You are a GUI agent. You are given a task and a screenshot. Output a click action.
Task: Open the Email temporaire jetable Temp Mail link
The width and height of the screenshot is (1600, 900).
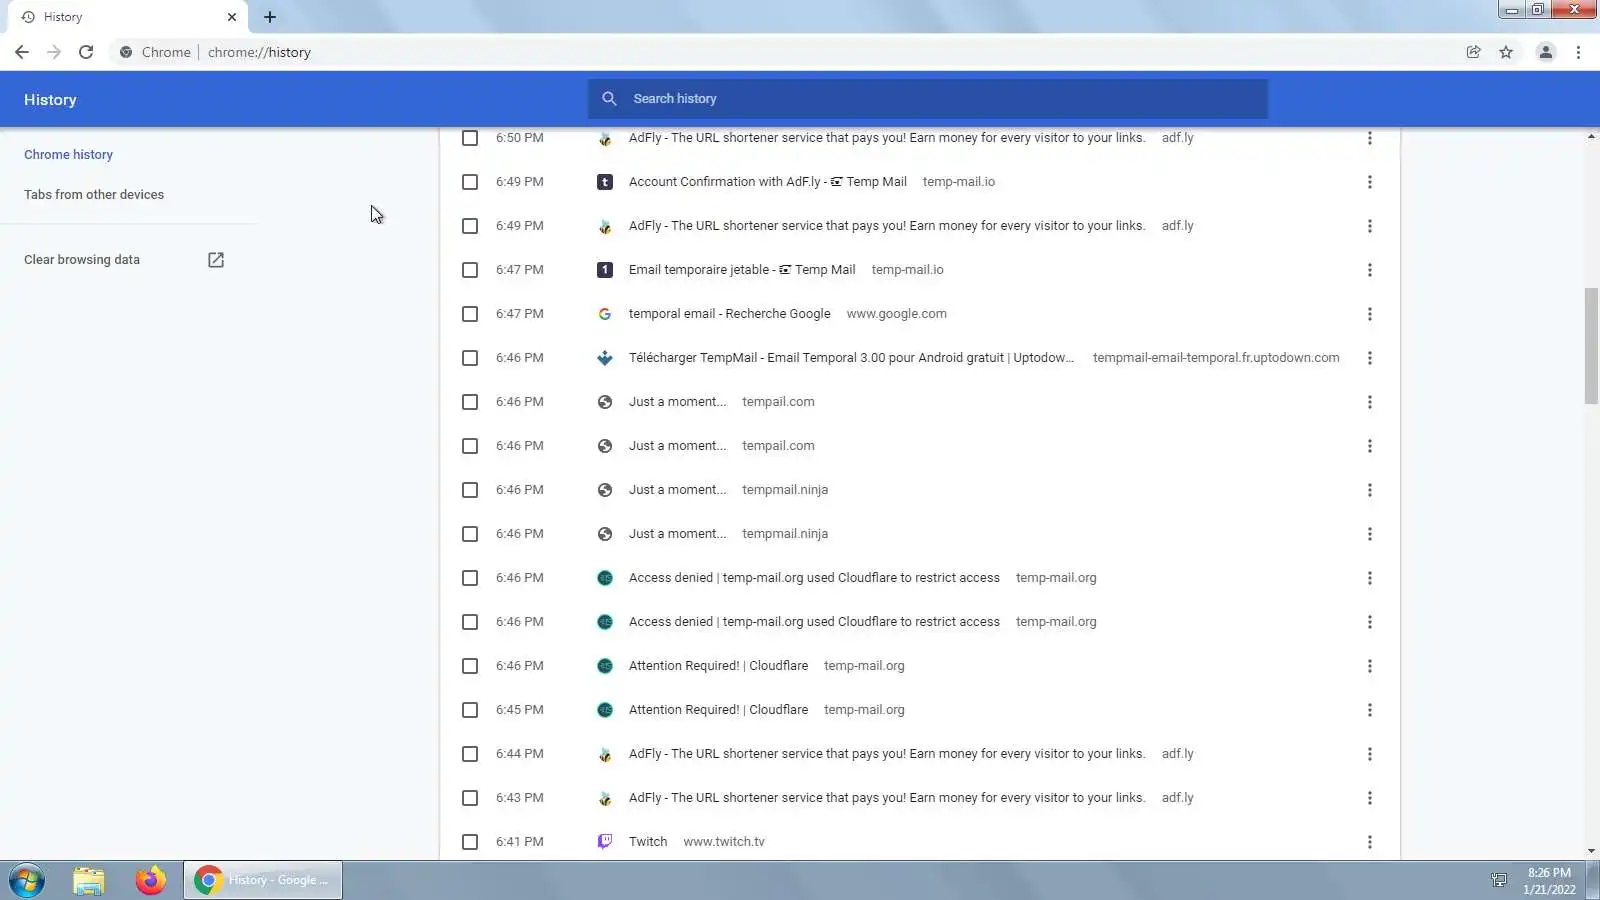pyautogui.click(x=742, y=270)
